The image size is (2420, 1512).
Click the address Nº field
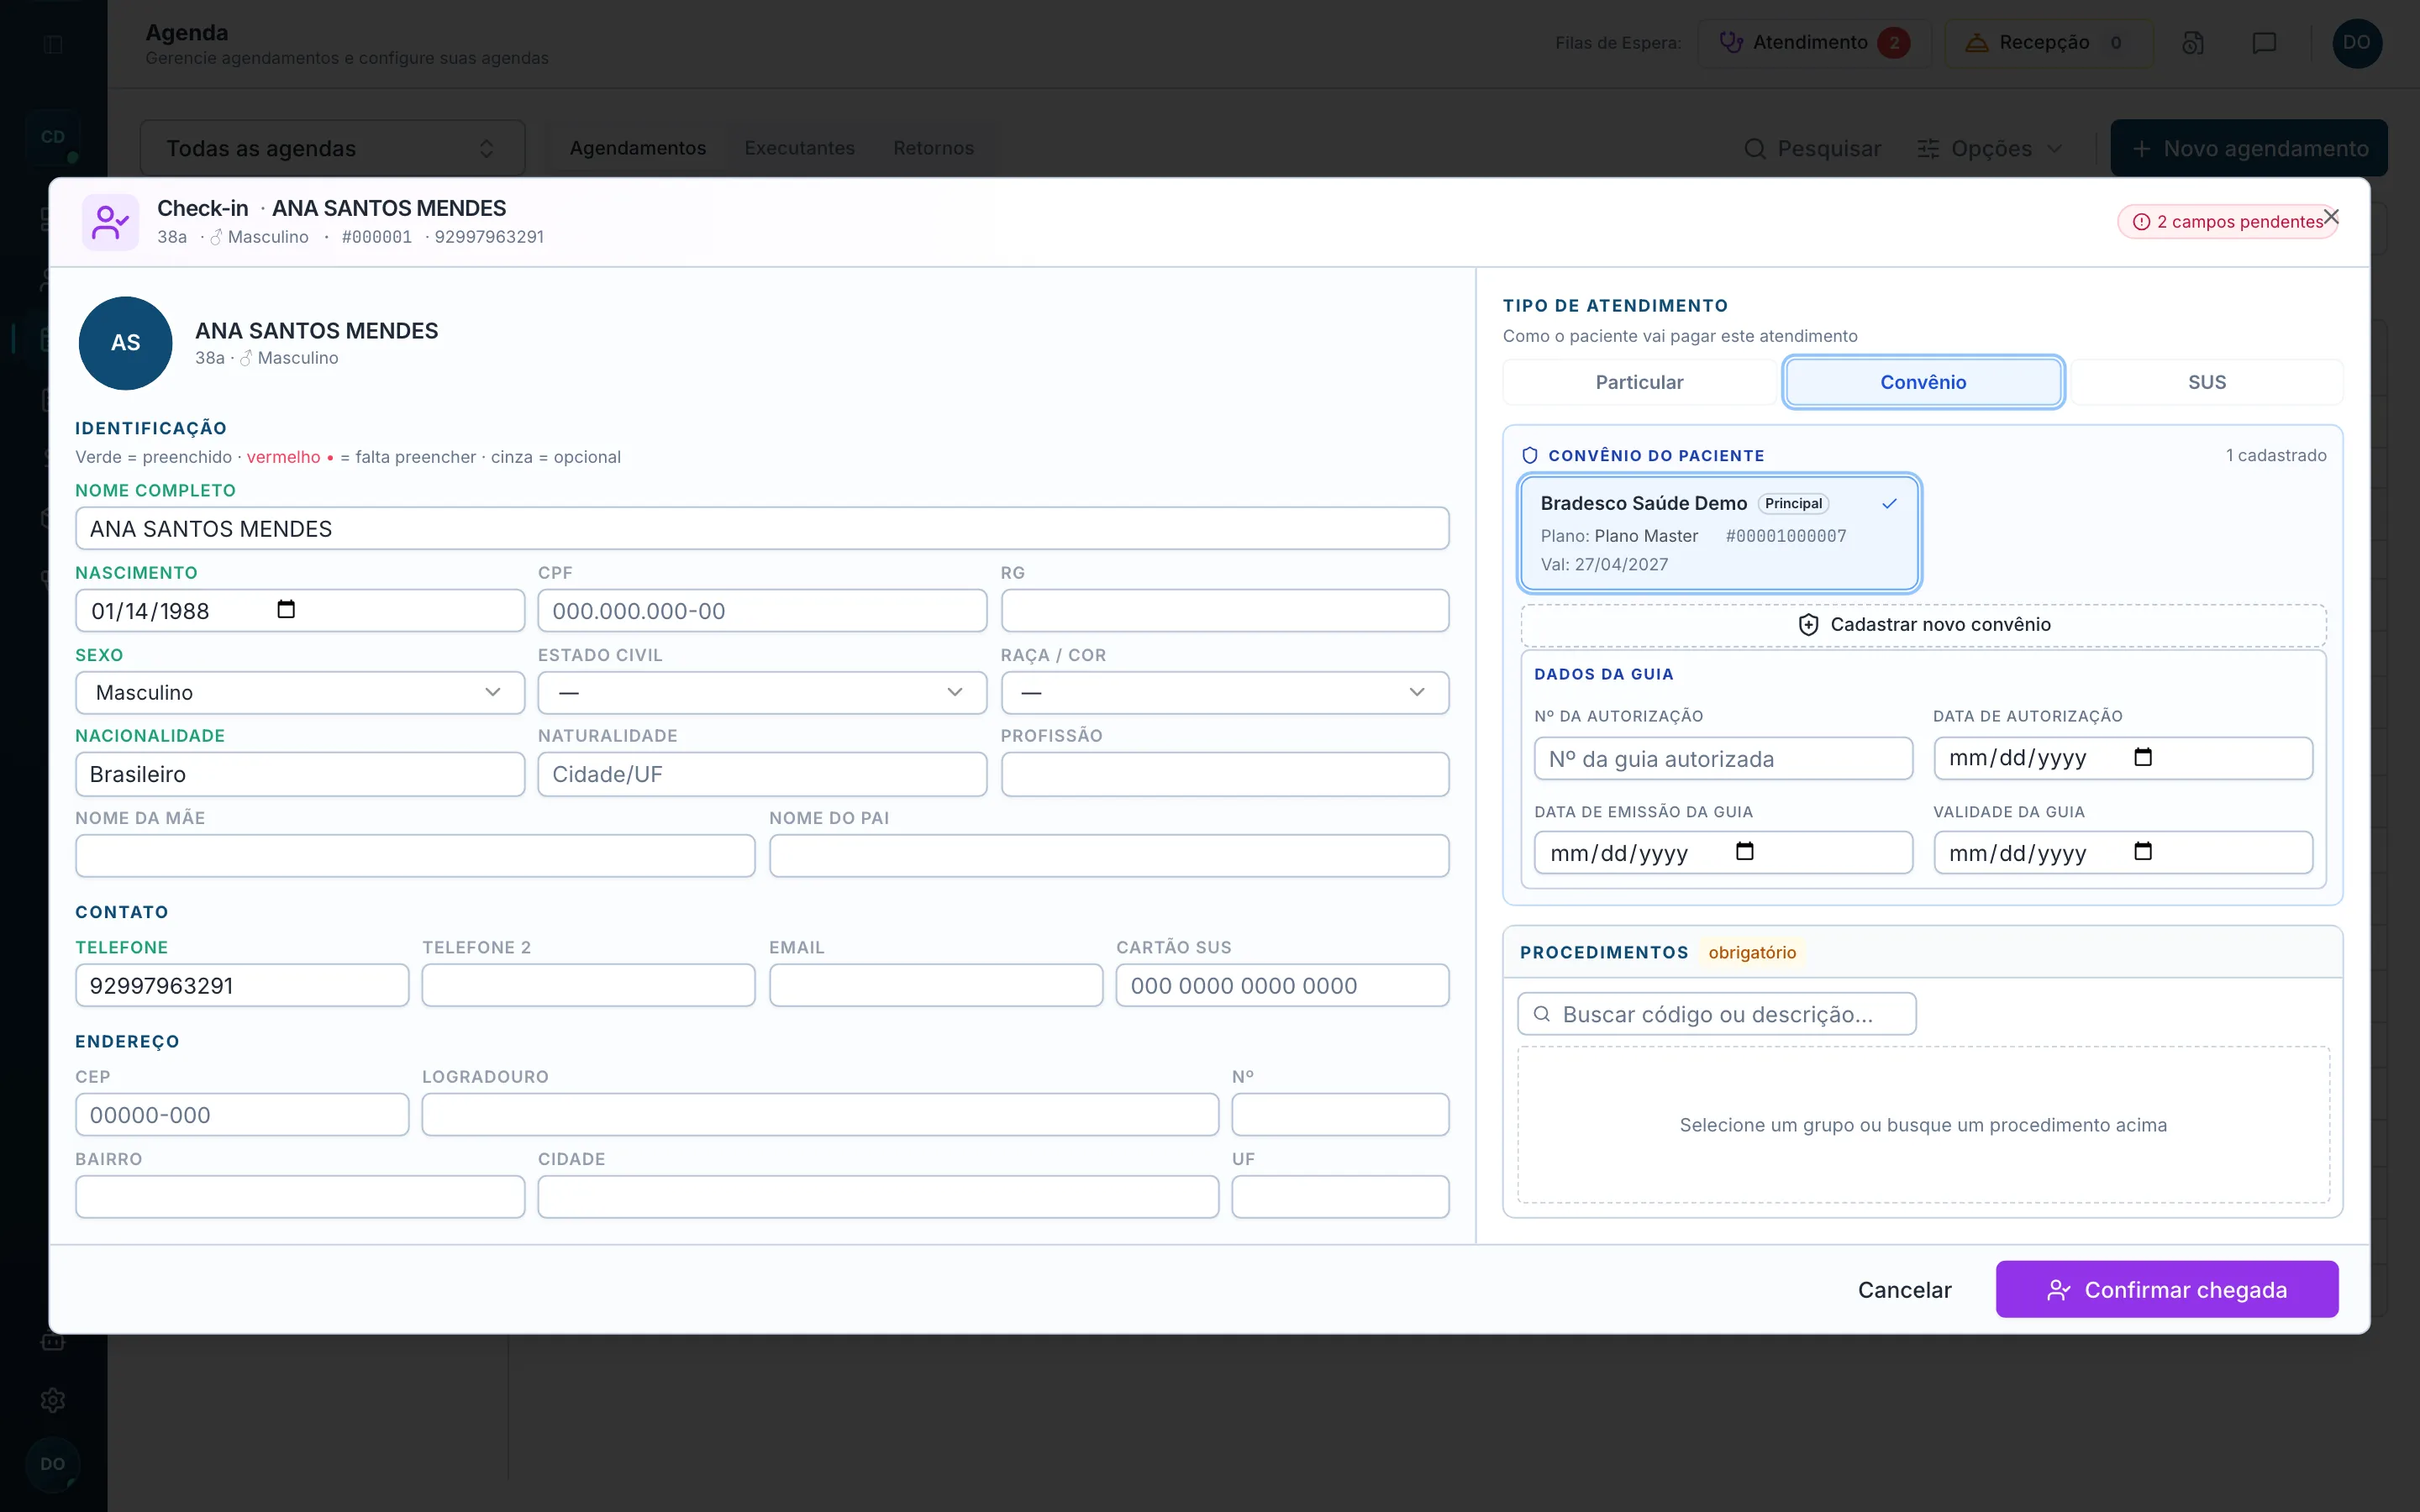click(x=1340, y=1114)
